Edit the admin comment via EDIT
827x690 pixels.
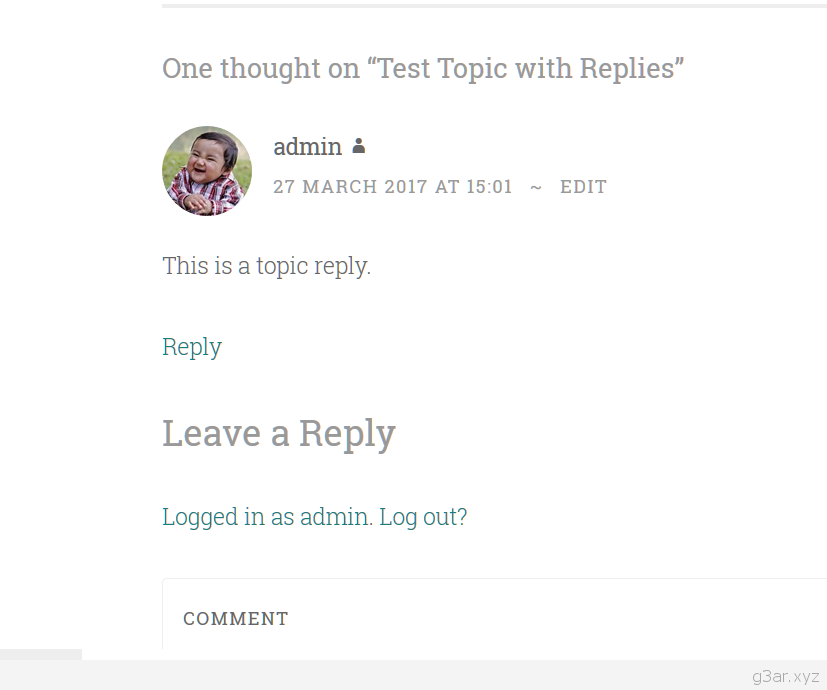[583, 187]
